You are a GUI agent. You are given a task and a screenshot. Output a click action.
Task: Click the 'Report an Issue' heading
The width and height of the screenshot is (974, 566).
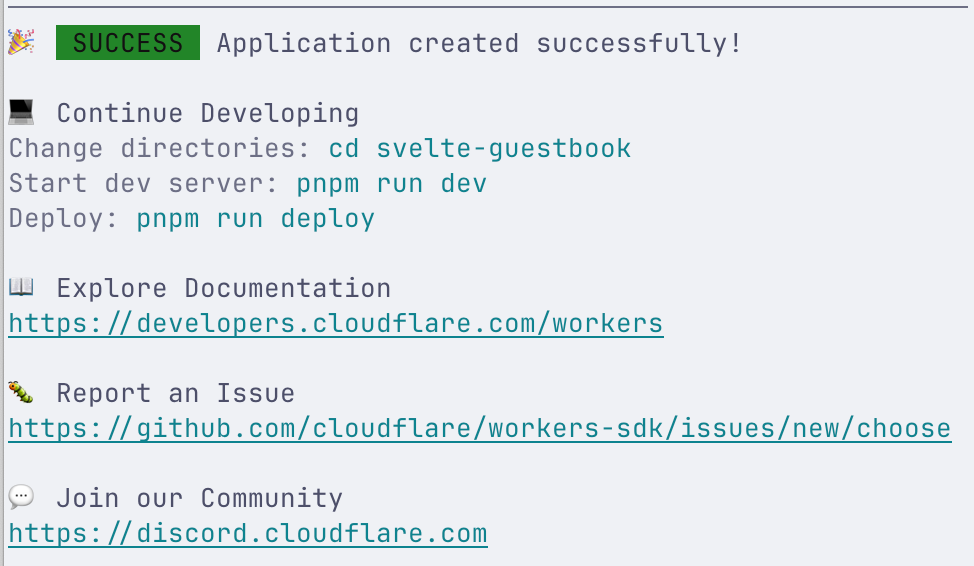point(176,394)
